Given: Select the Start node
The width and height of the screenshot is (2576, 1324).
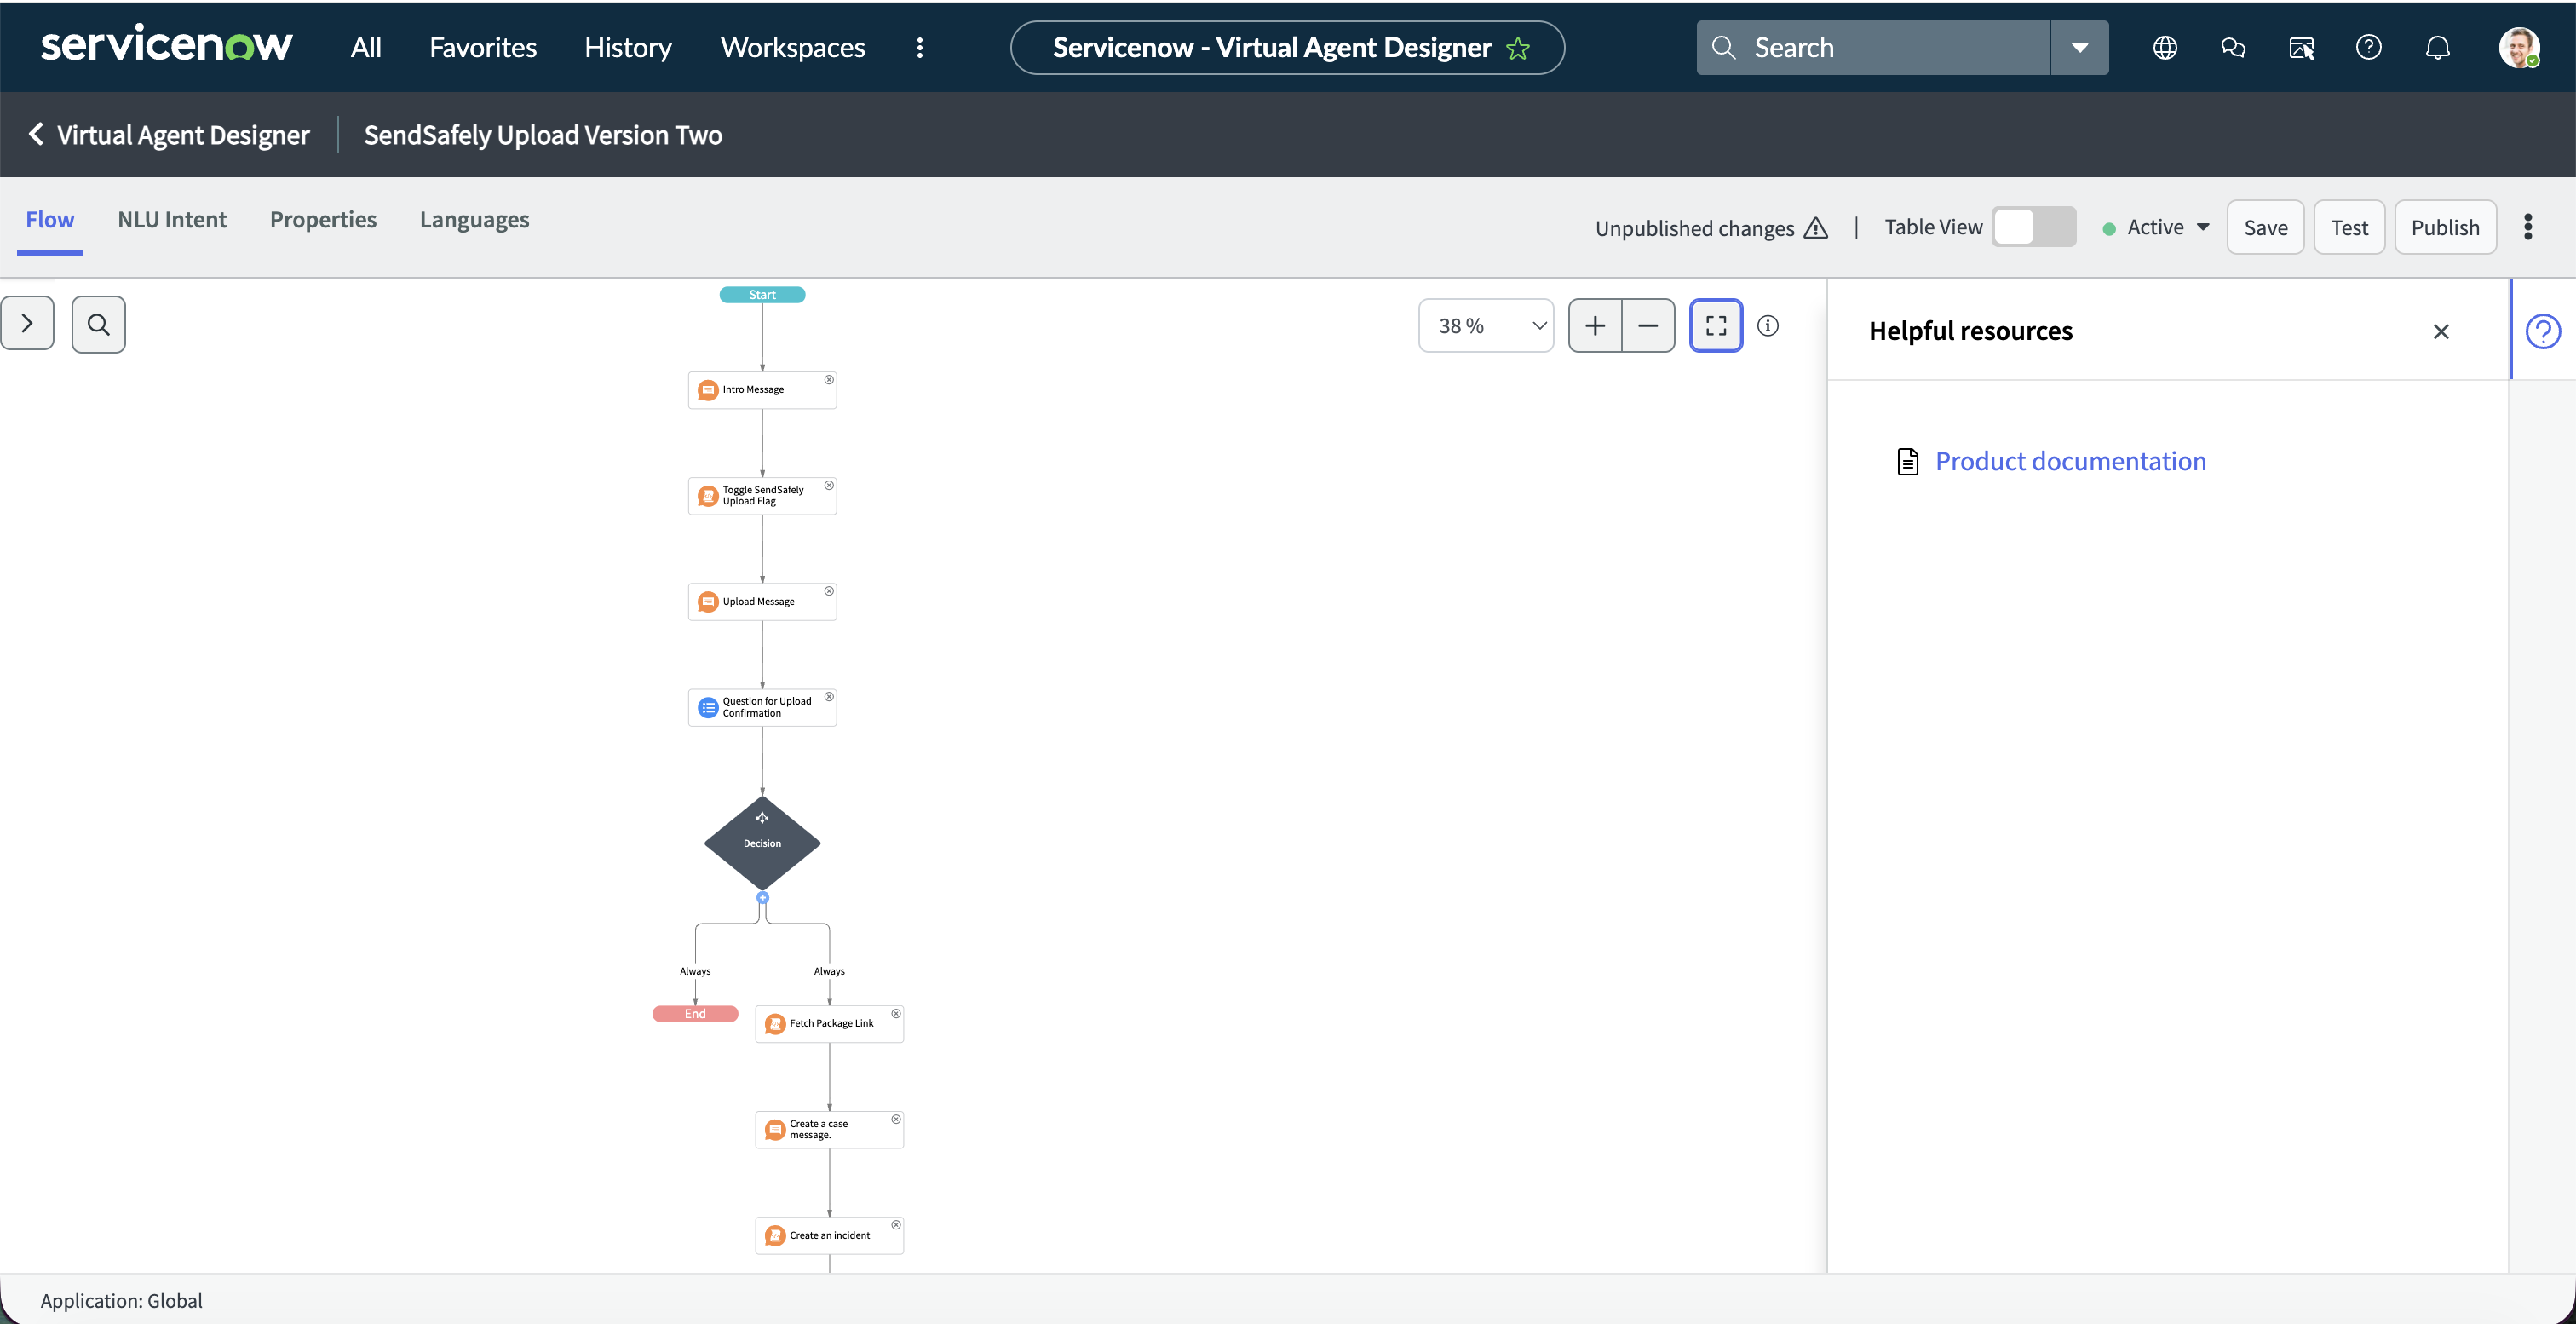Looking at the screenshot, I should [x=762, y=295].
